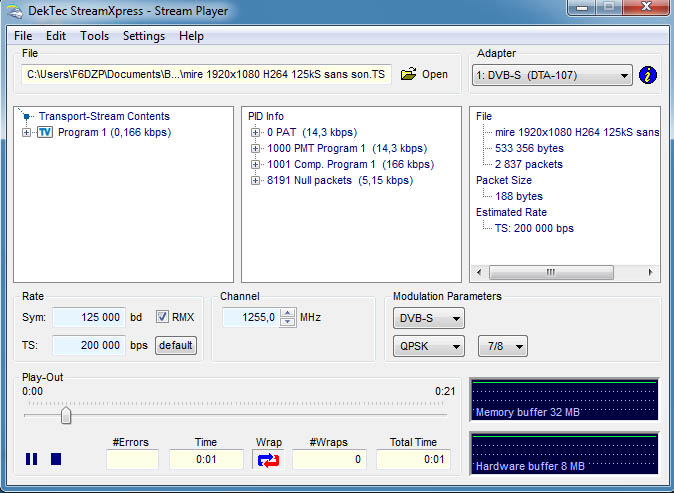This screenshot has width=674, height=493.
Task: Expand the 0 PAT PID entry
Action: [256, 132]
